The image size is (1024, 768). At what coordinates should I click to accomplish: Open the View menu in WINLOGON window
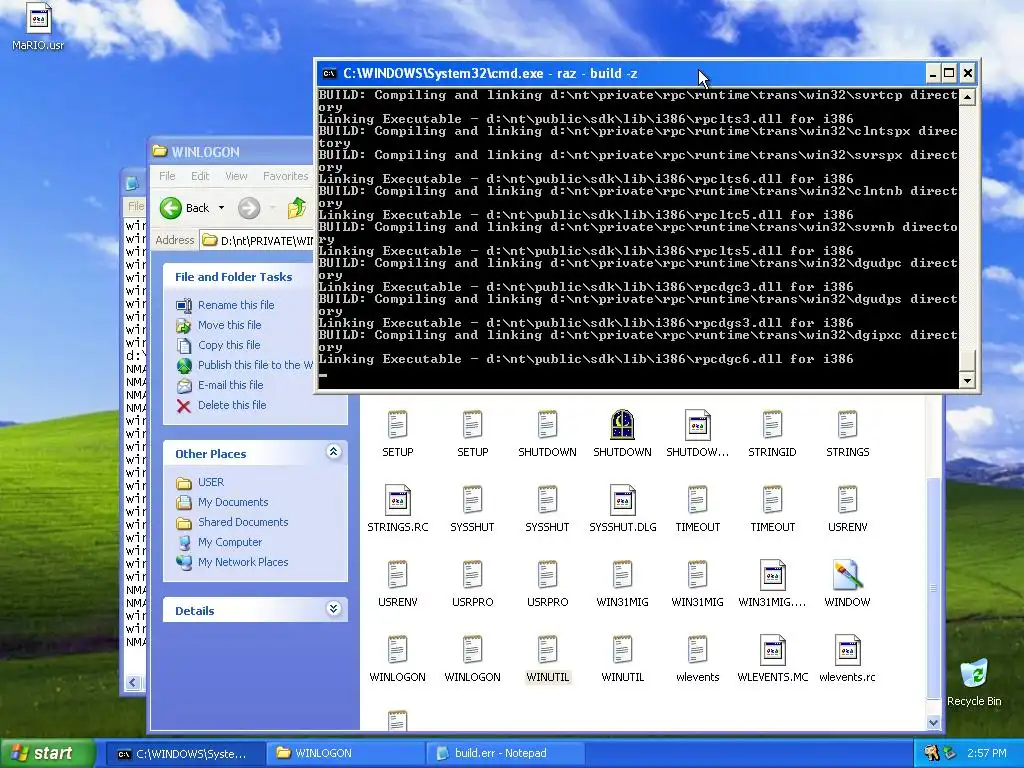236,176
